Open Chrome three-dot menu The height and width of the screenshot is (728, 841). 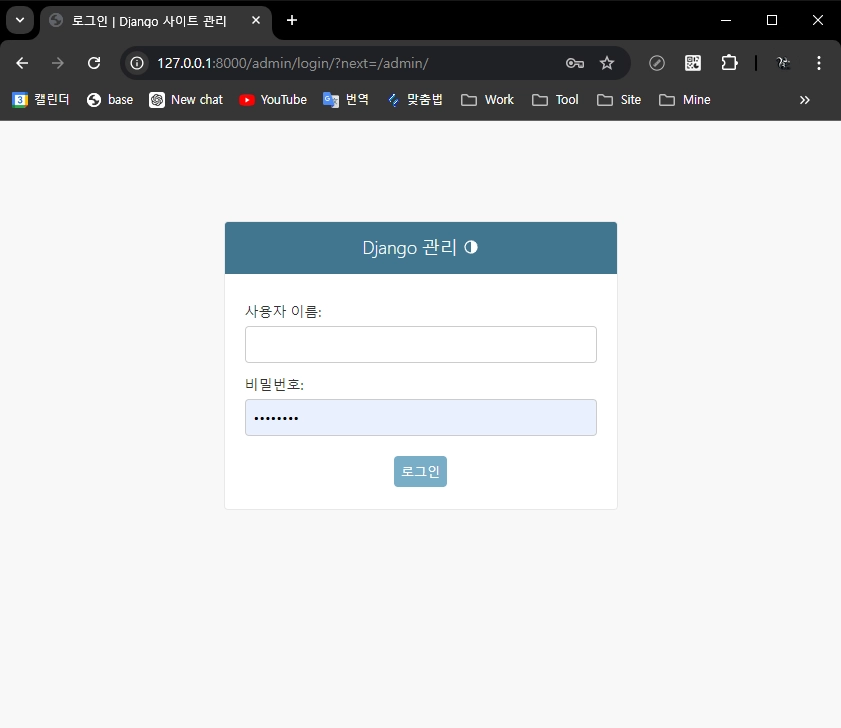coord(818,63)
